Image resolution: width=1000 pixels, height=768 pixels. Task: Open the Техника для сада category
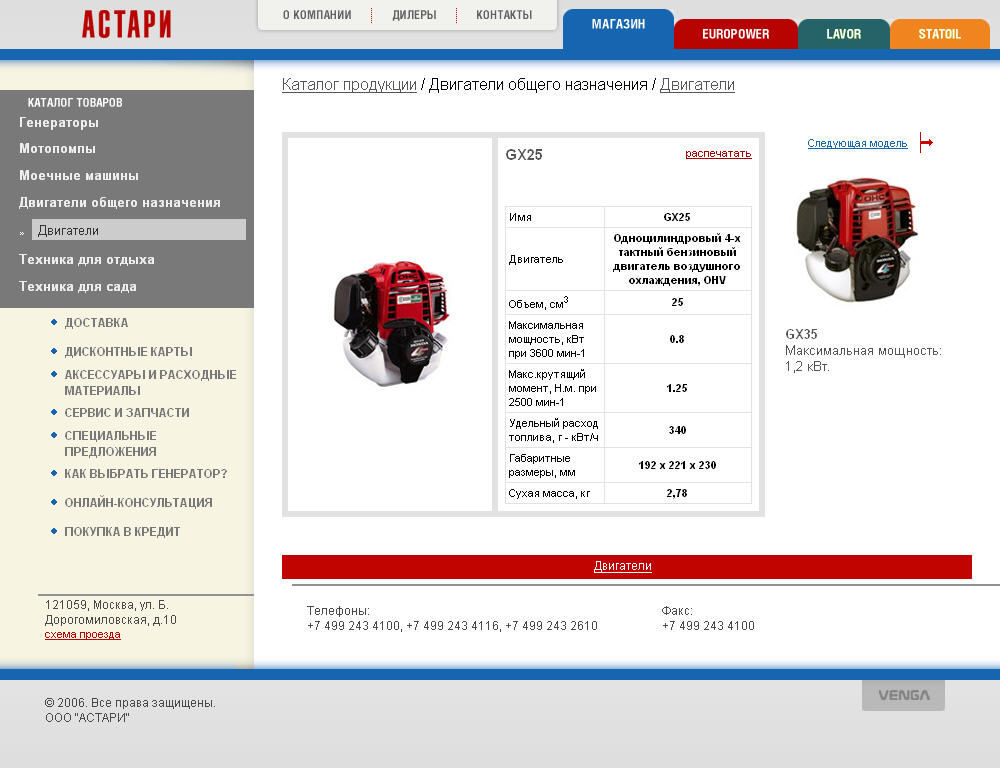pyautogui.click(x=78, y=287)
